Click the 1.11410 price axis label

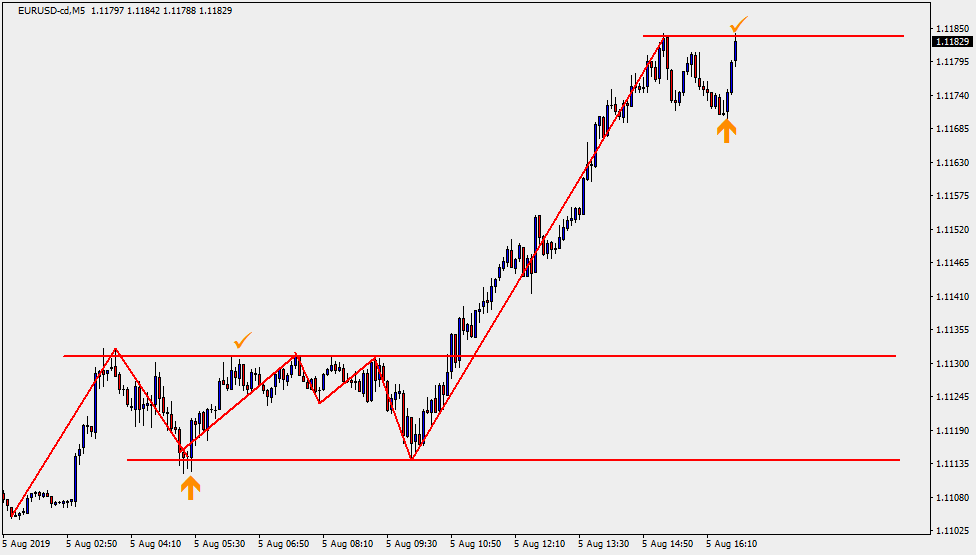[x=954, y=296]
